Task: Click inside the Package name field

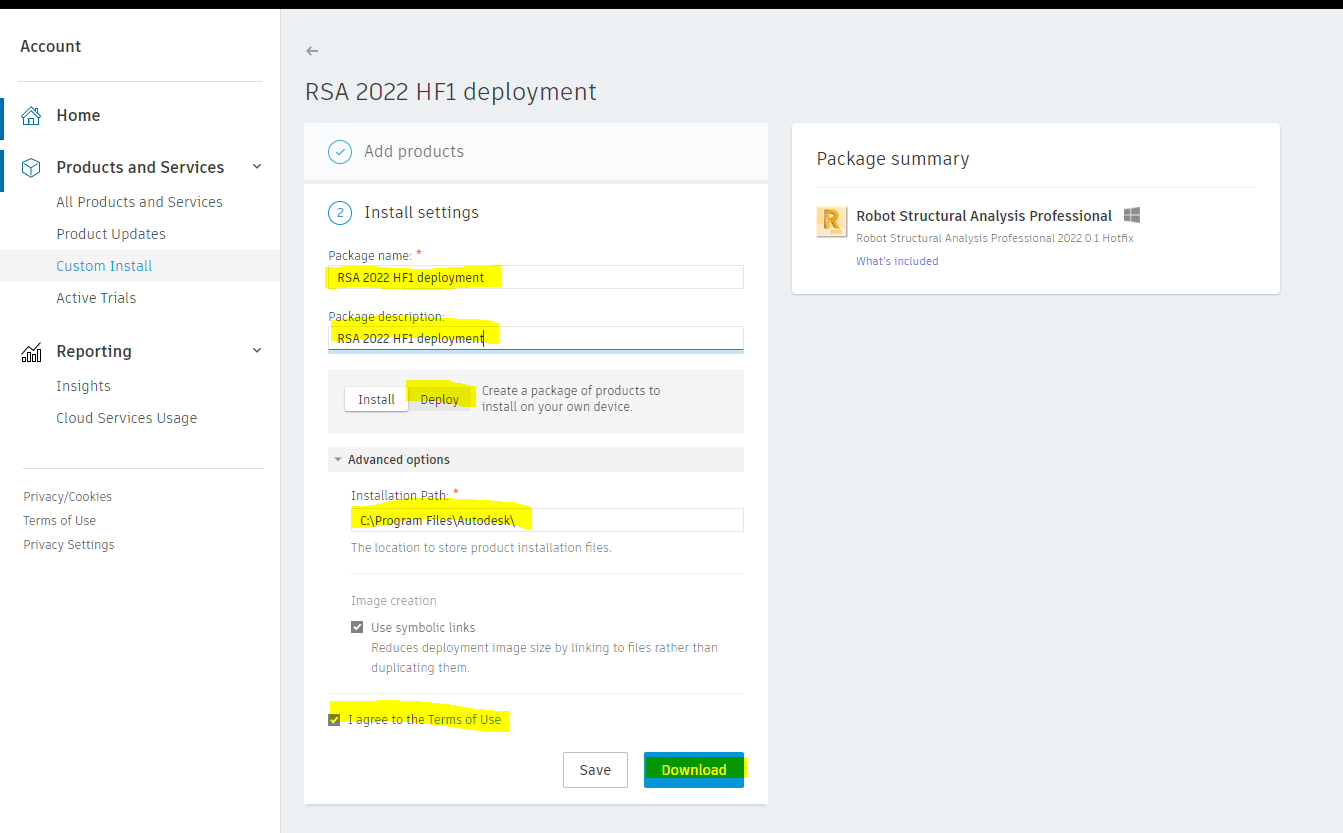Action: coord(535,276)
